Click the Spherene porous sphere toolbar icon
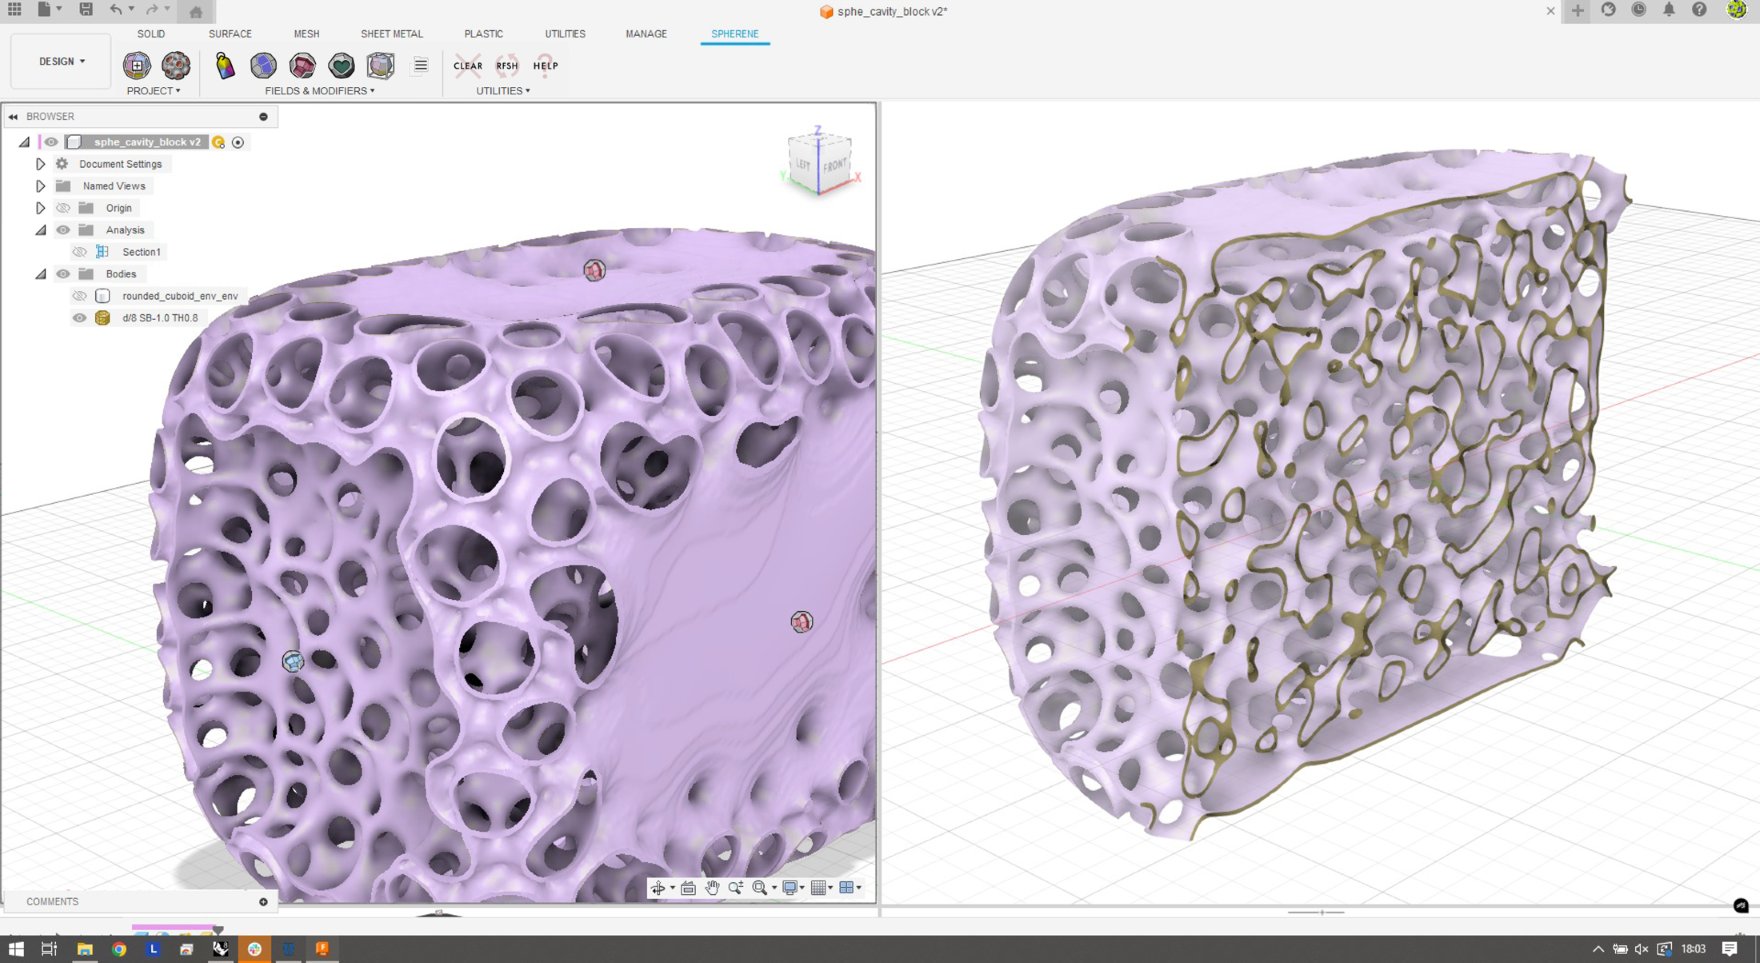This screenshot has width=1760, height=963. (x=176, y=65)
